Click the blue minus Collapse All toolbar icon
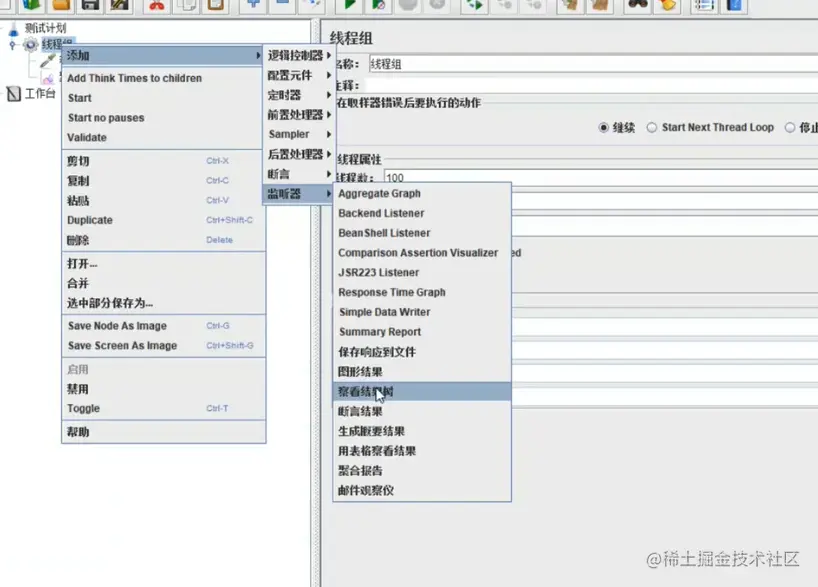This screenshot has height=587, width=818. pos(283,4)
